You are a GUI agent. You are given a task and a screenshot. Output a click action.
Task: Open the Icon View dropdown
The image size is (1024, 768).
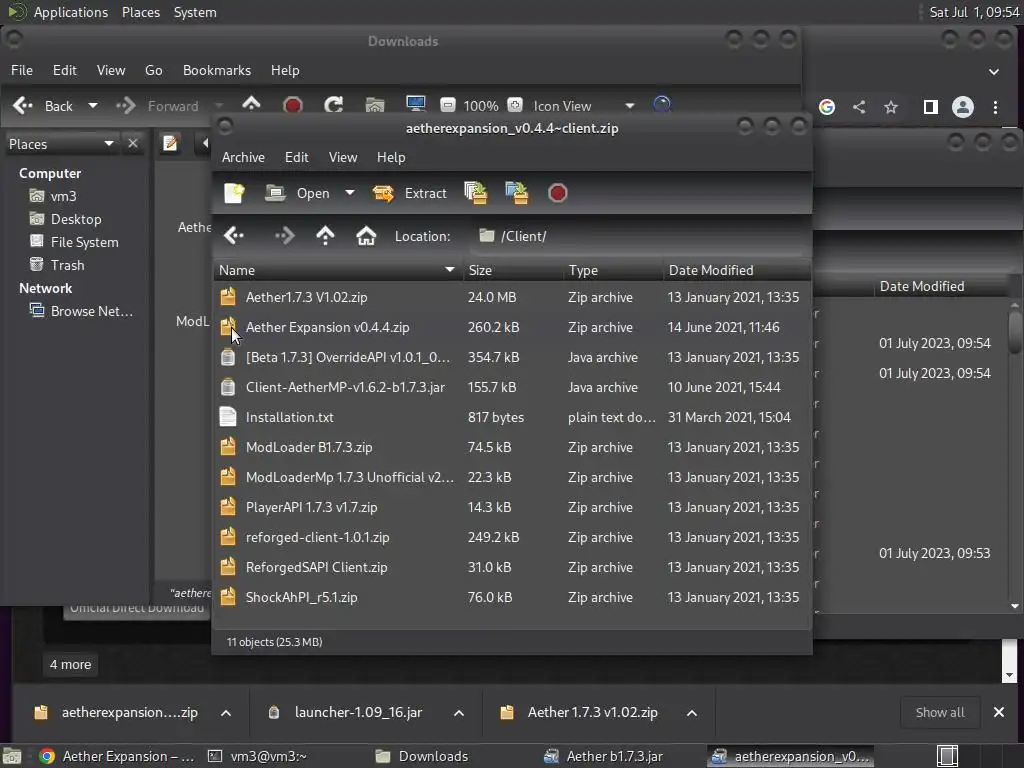583,106
